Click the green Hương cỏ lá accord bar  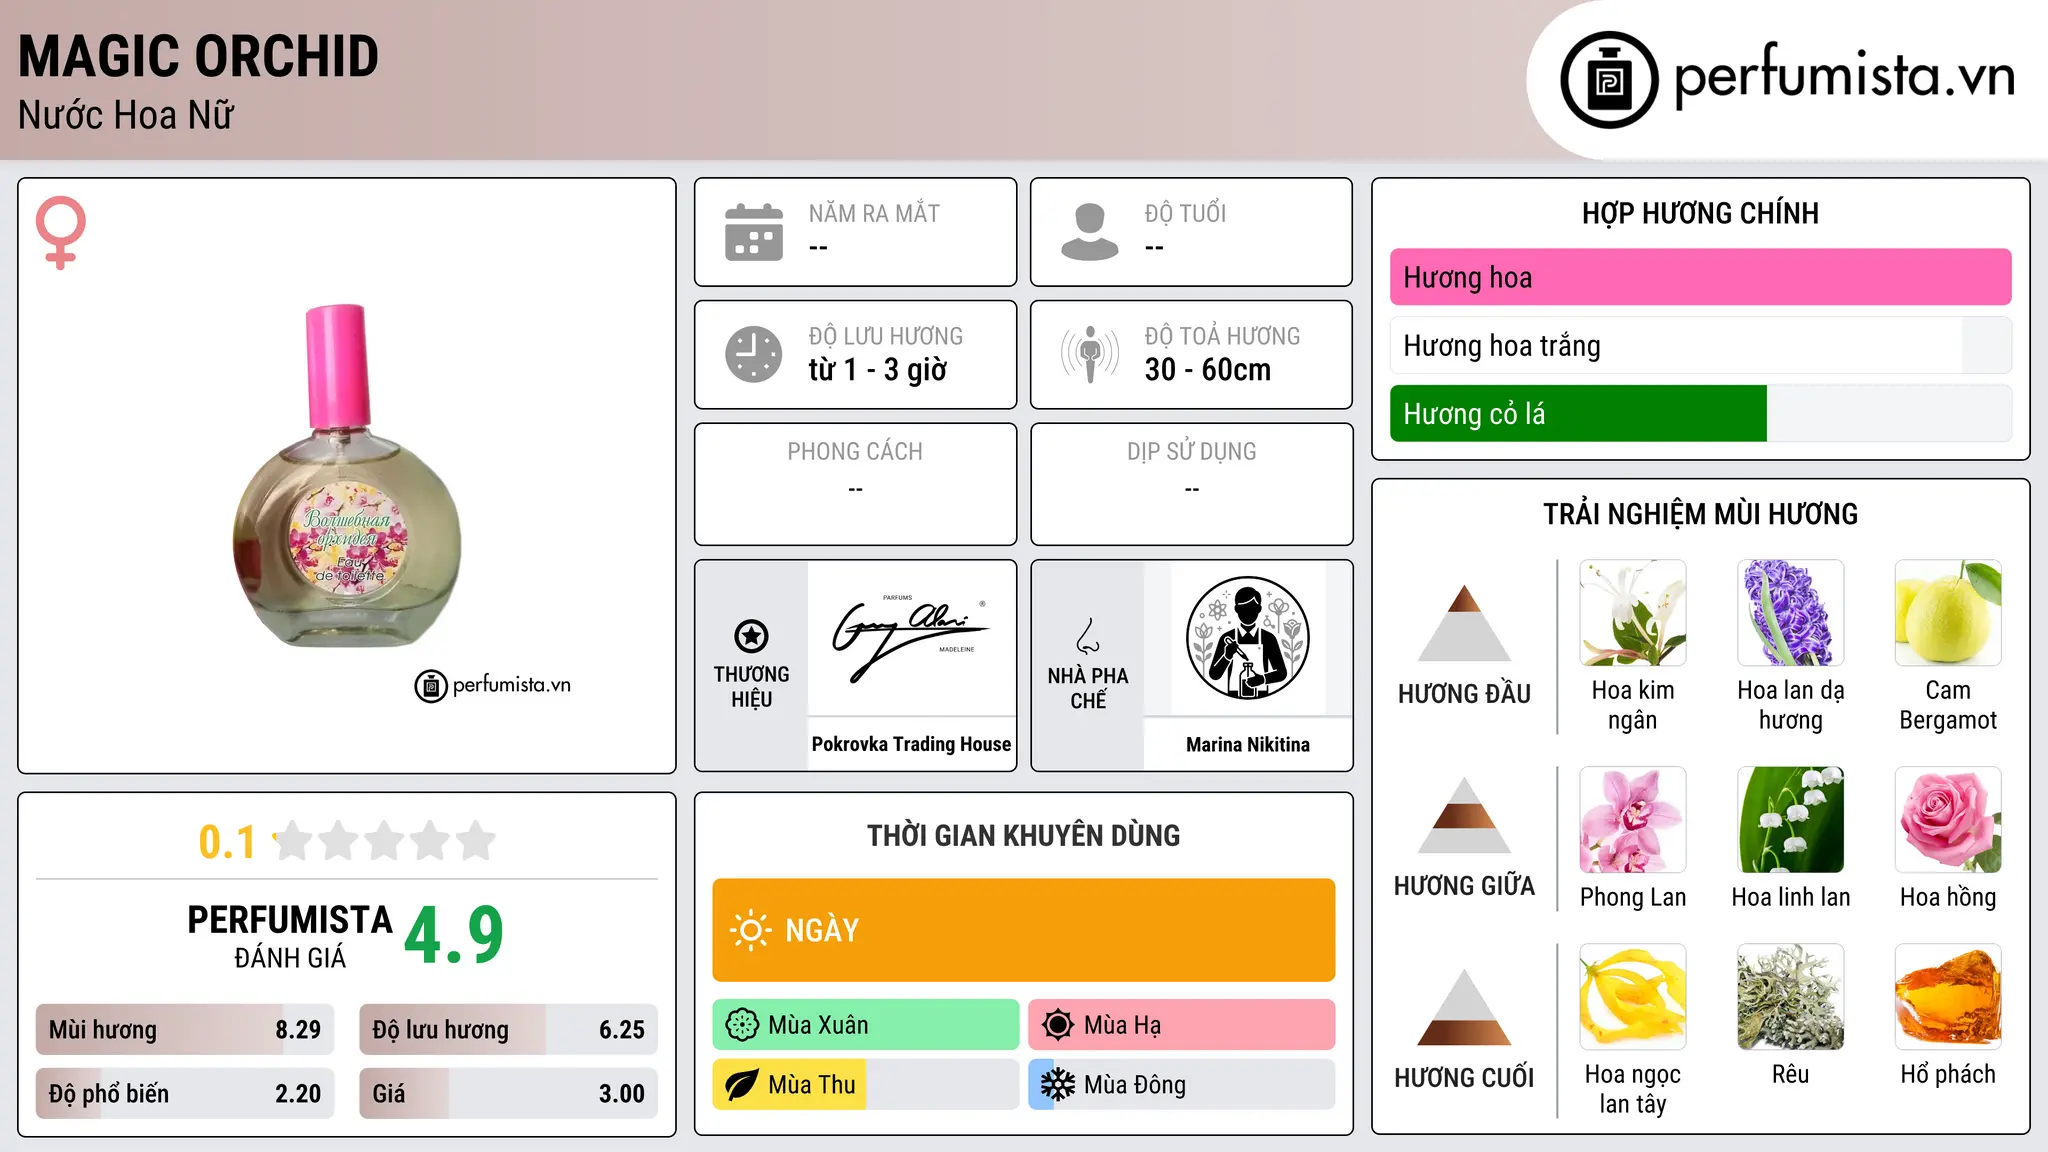1701,413
